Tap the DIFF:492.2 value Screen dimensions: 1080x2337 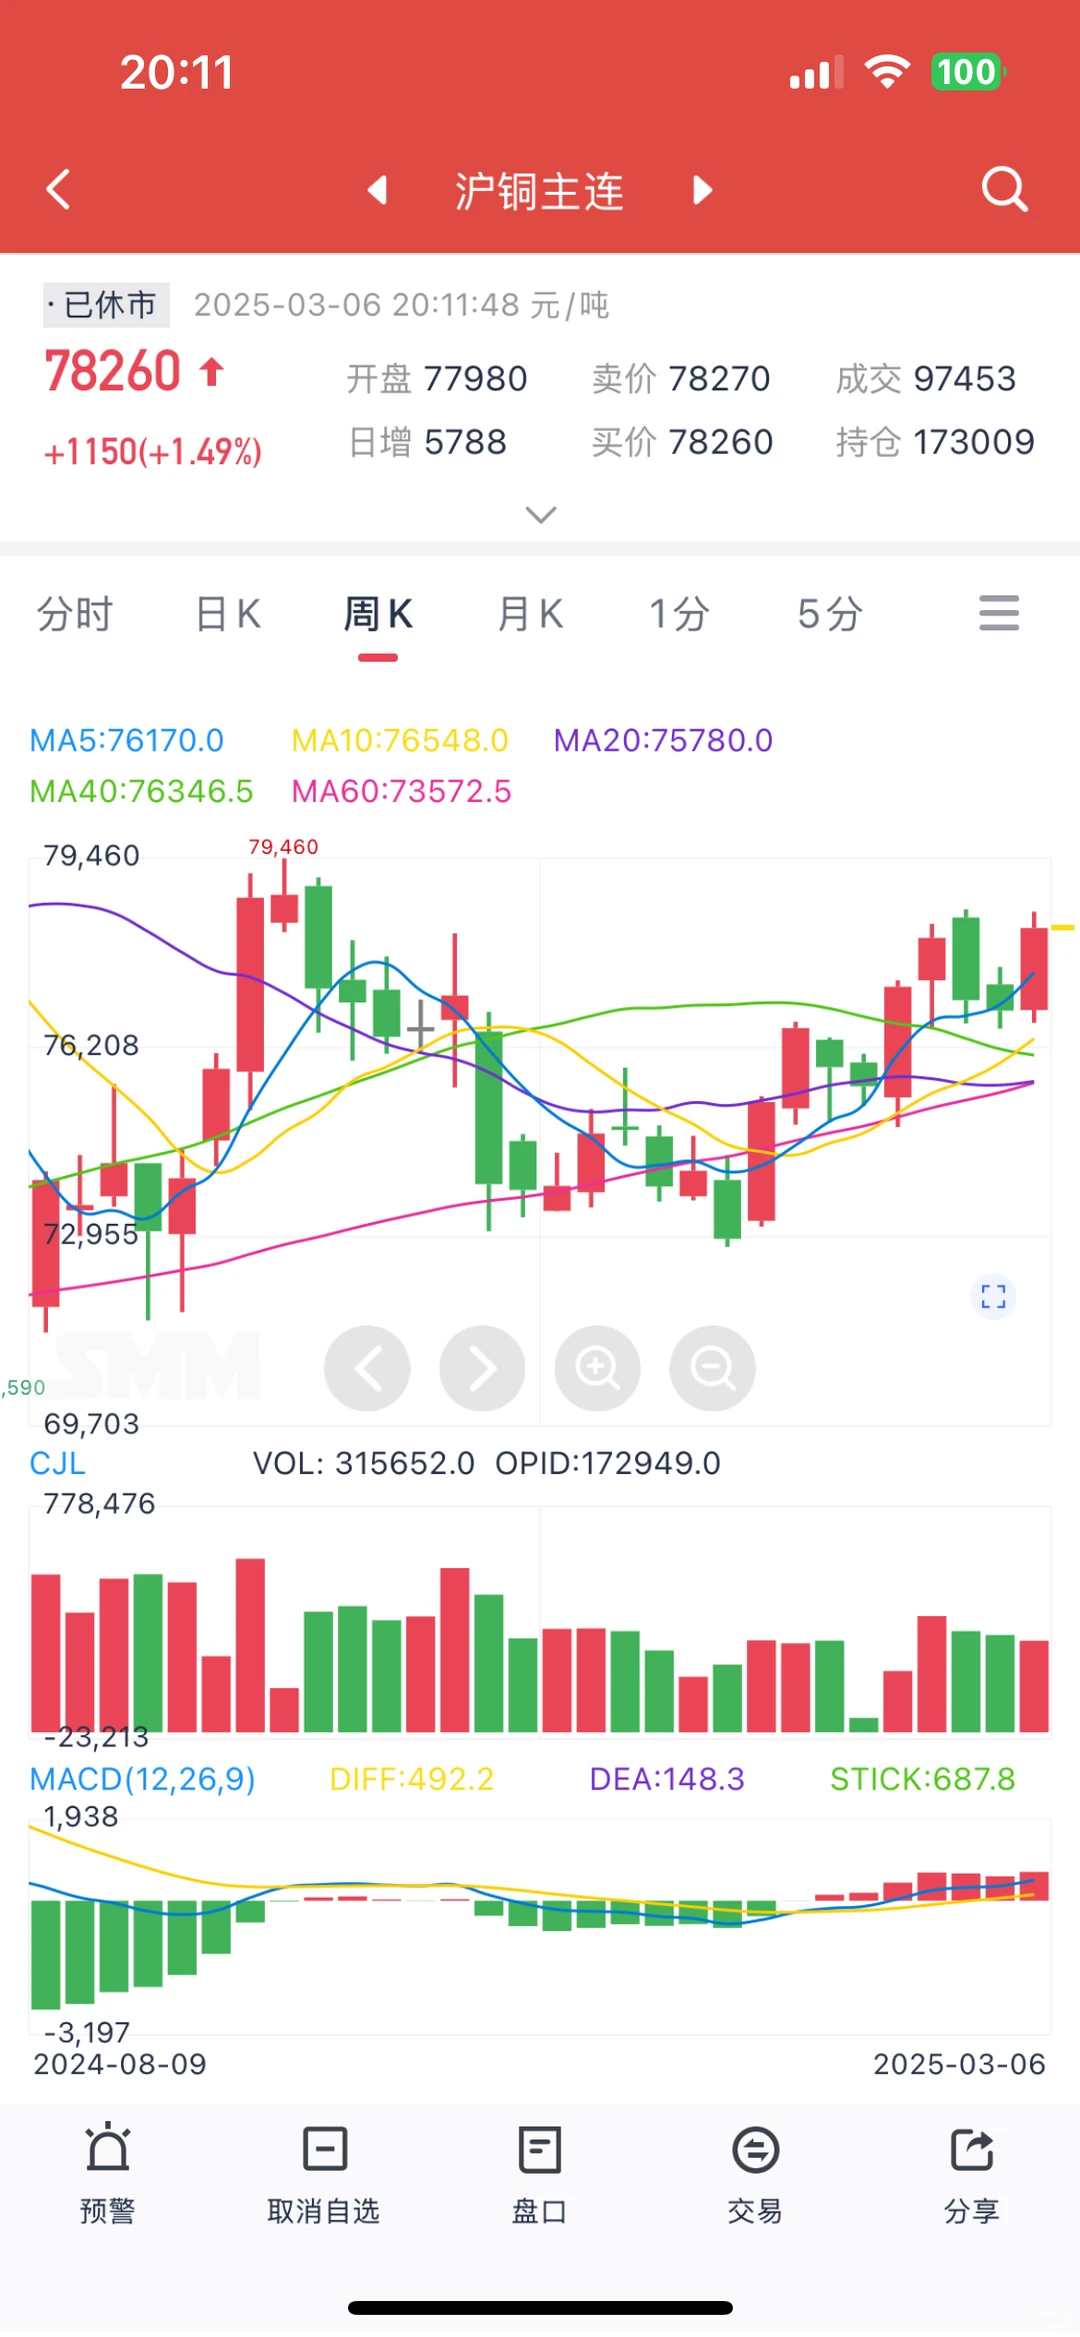click(x=412, y=1779)
